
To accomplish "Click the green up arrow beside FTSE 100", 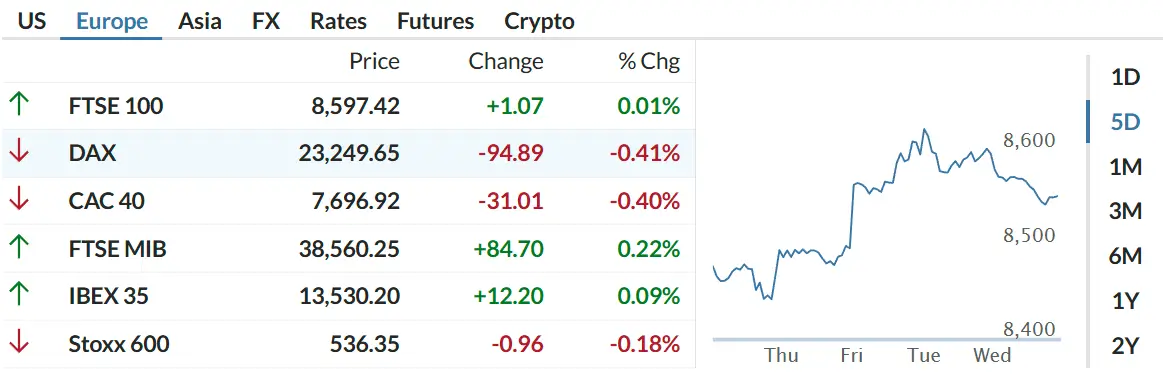I will pos(19,105).
